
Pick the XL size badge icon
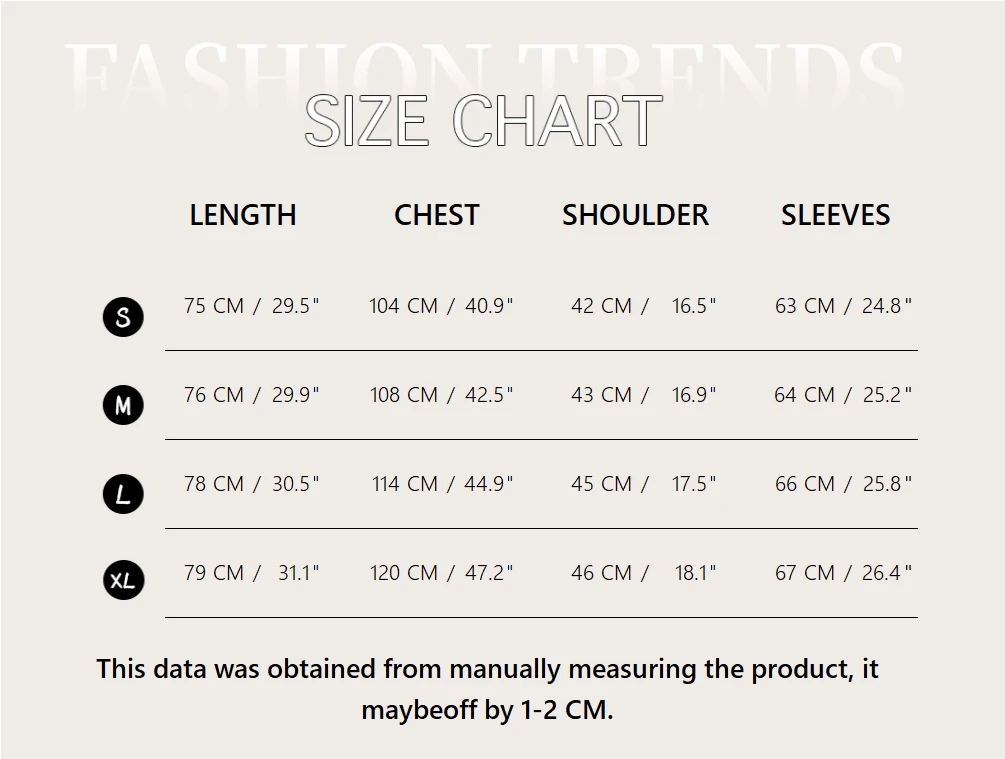click(x=123, y=580)
